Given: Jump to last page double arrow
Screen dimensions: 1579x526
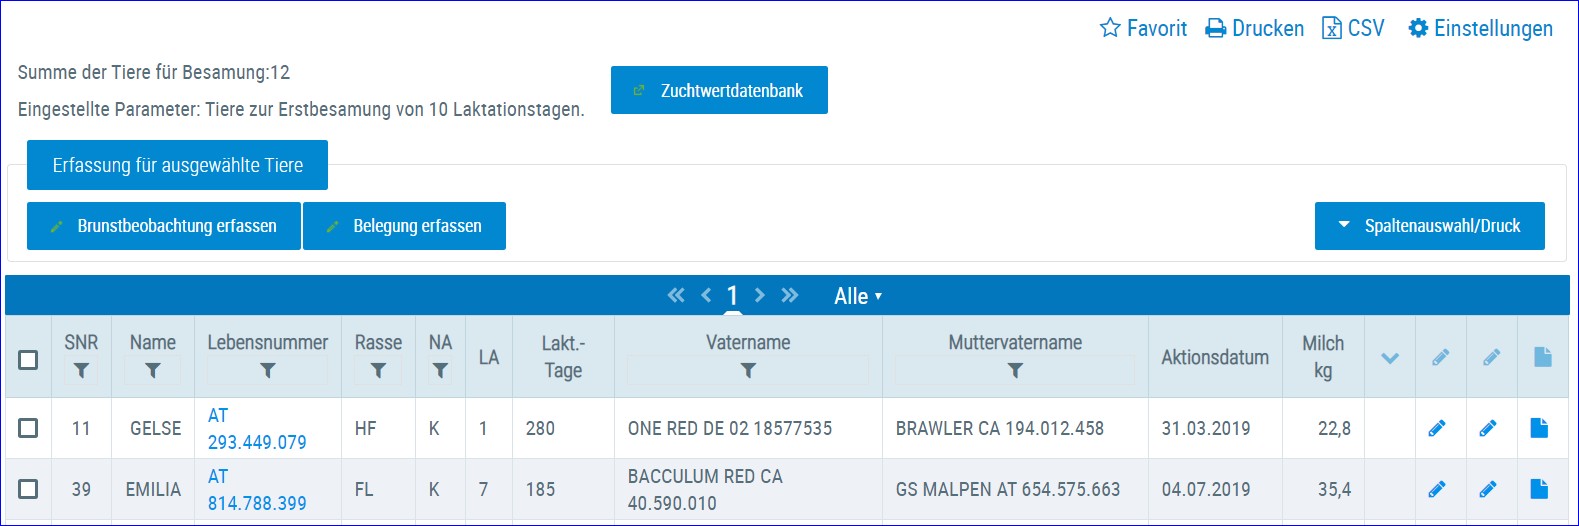Looking at the screenshot, I should pyautogui.click(x=790, y=295).
